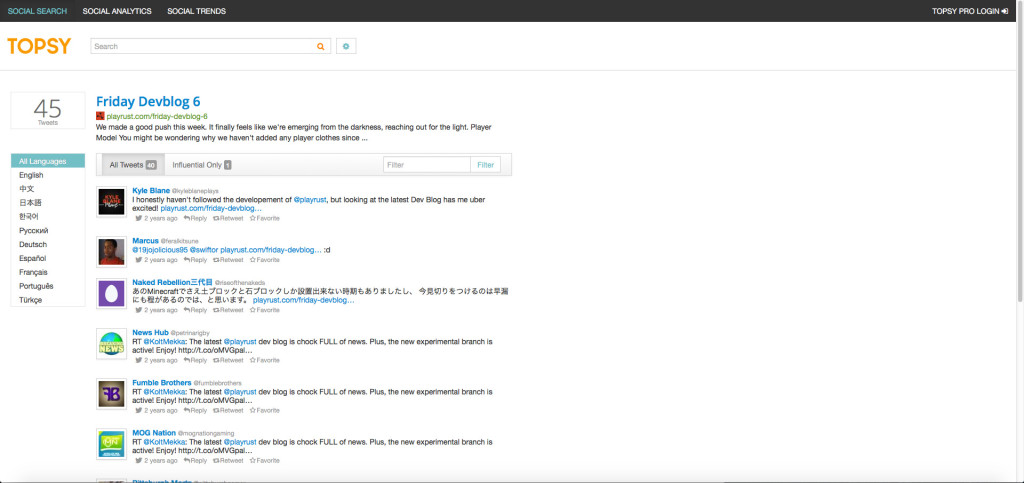Open MOG Nation profile name link
Screen dimensions: 1024x483
pyautogui.click(x=154, y=433)
